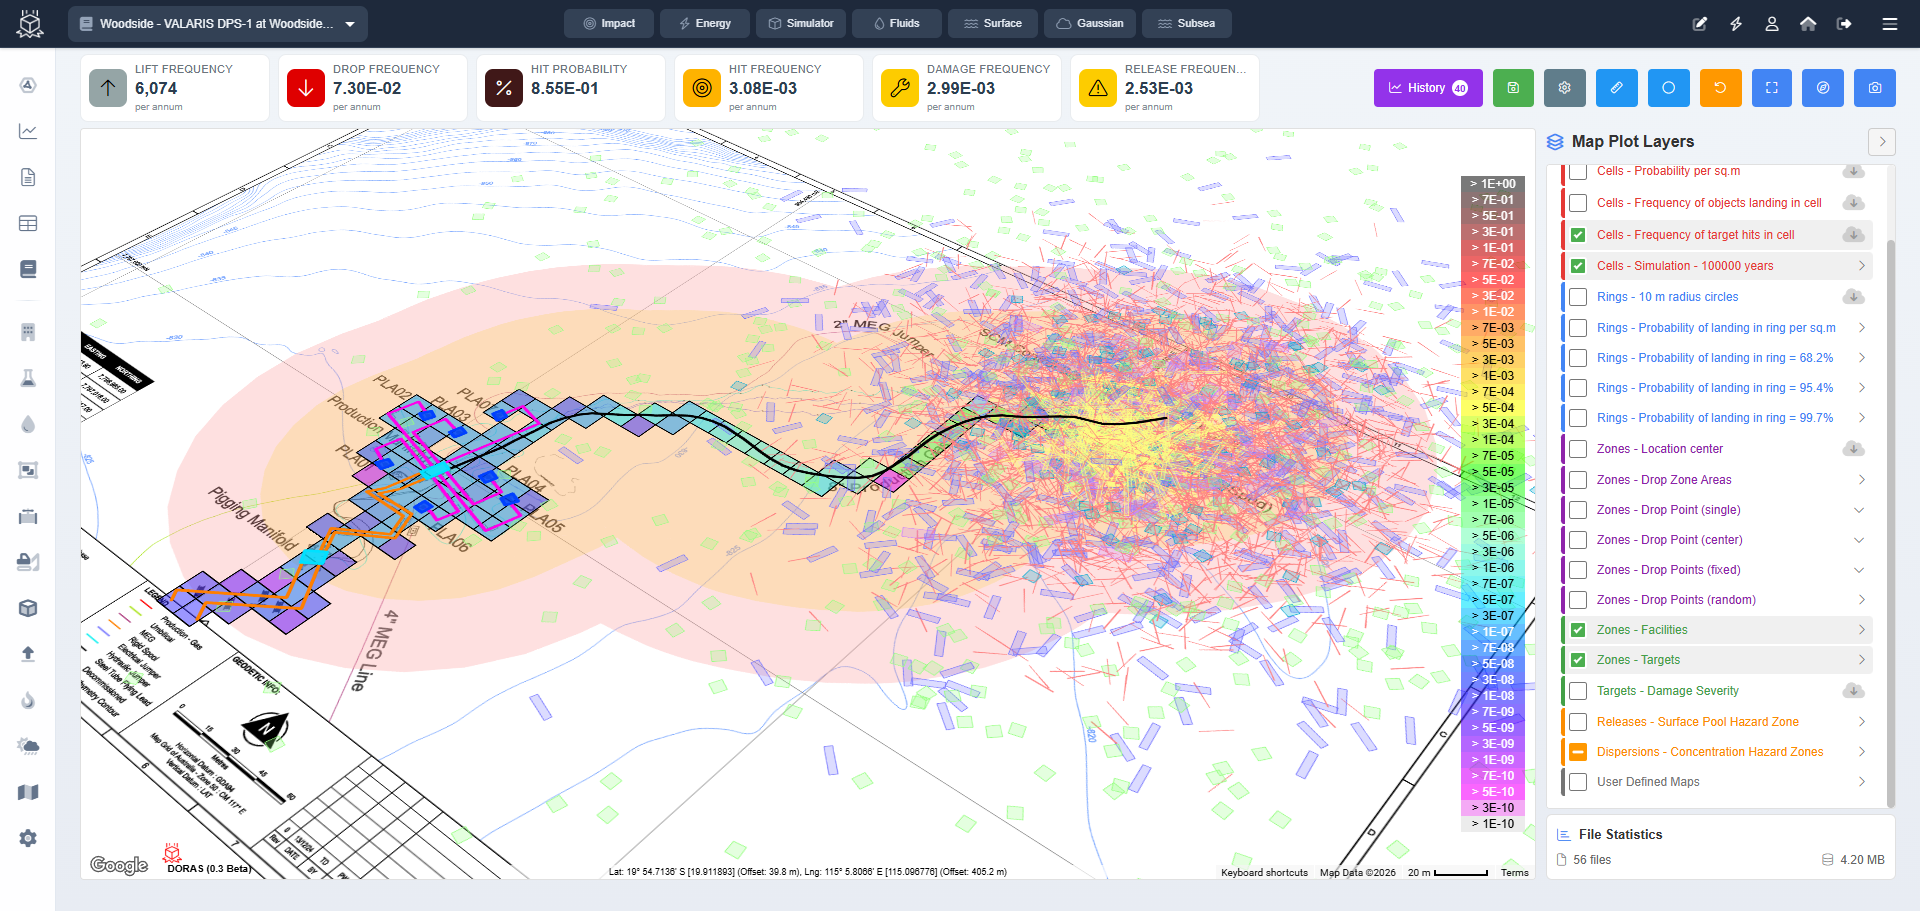Take a screenshot with the camera tool

1875,88
